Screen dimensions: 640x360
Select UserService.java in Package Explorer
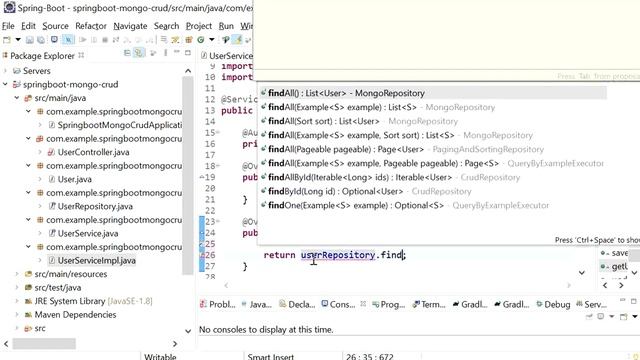click(88, 233)
